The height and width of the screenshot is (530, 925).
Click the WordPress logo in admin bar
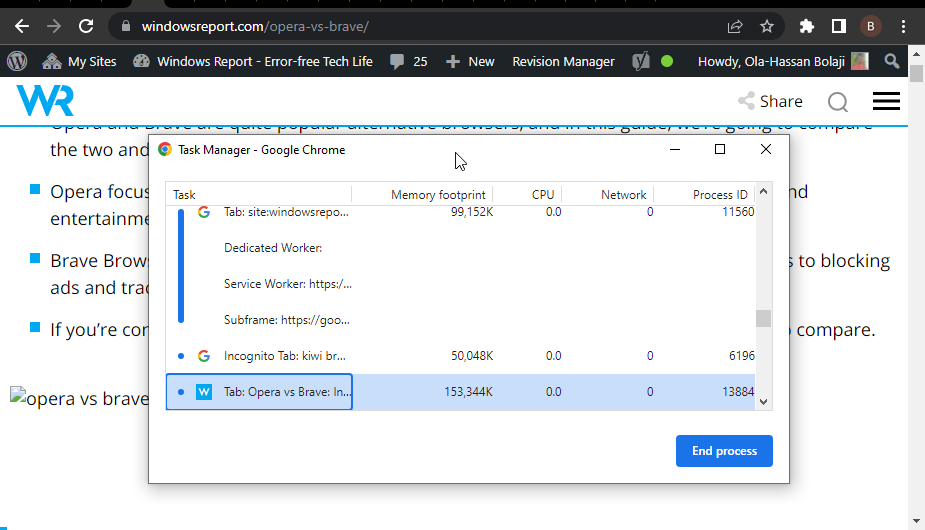pos(17,61)
